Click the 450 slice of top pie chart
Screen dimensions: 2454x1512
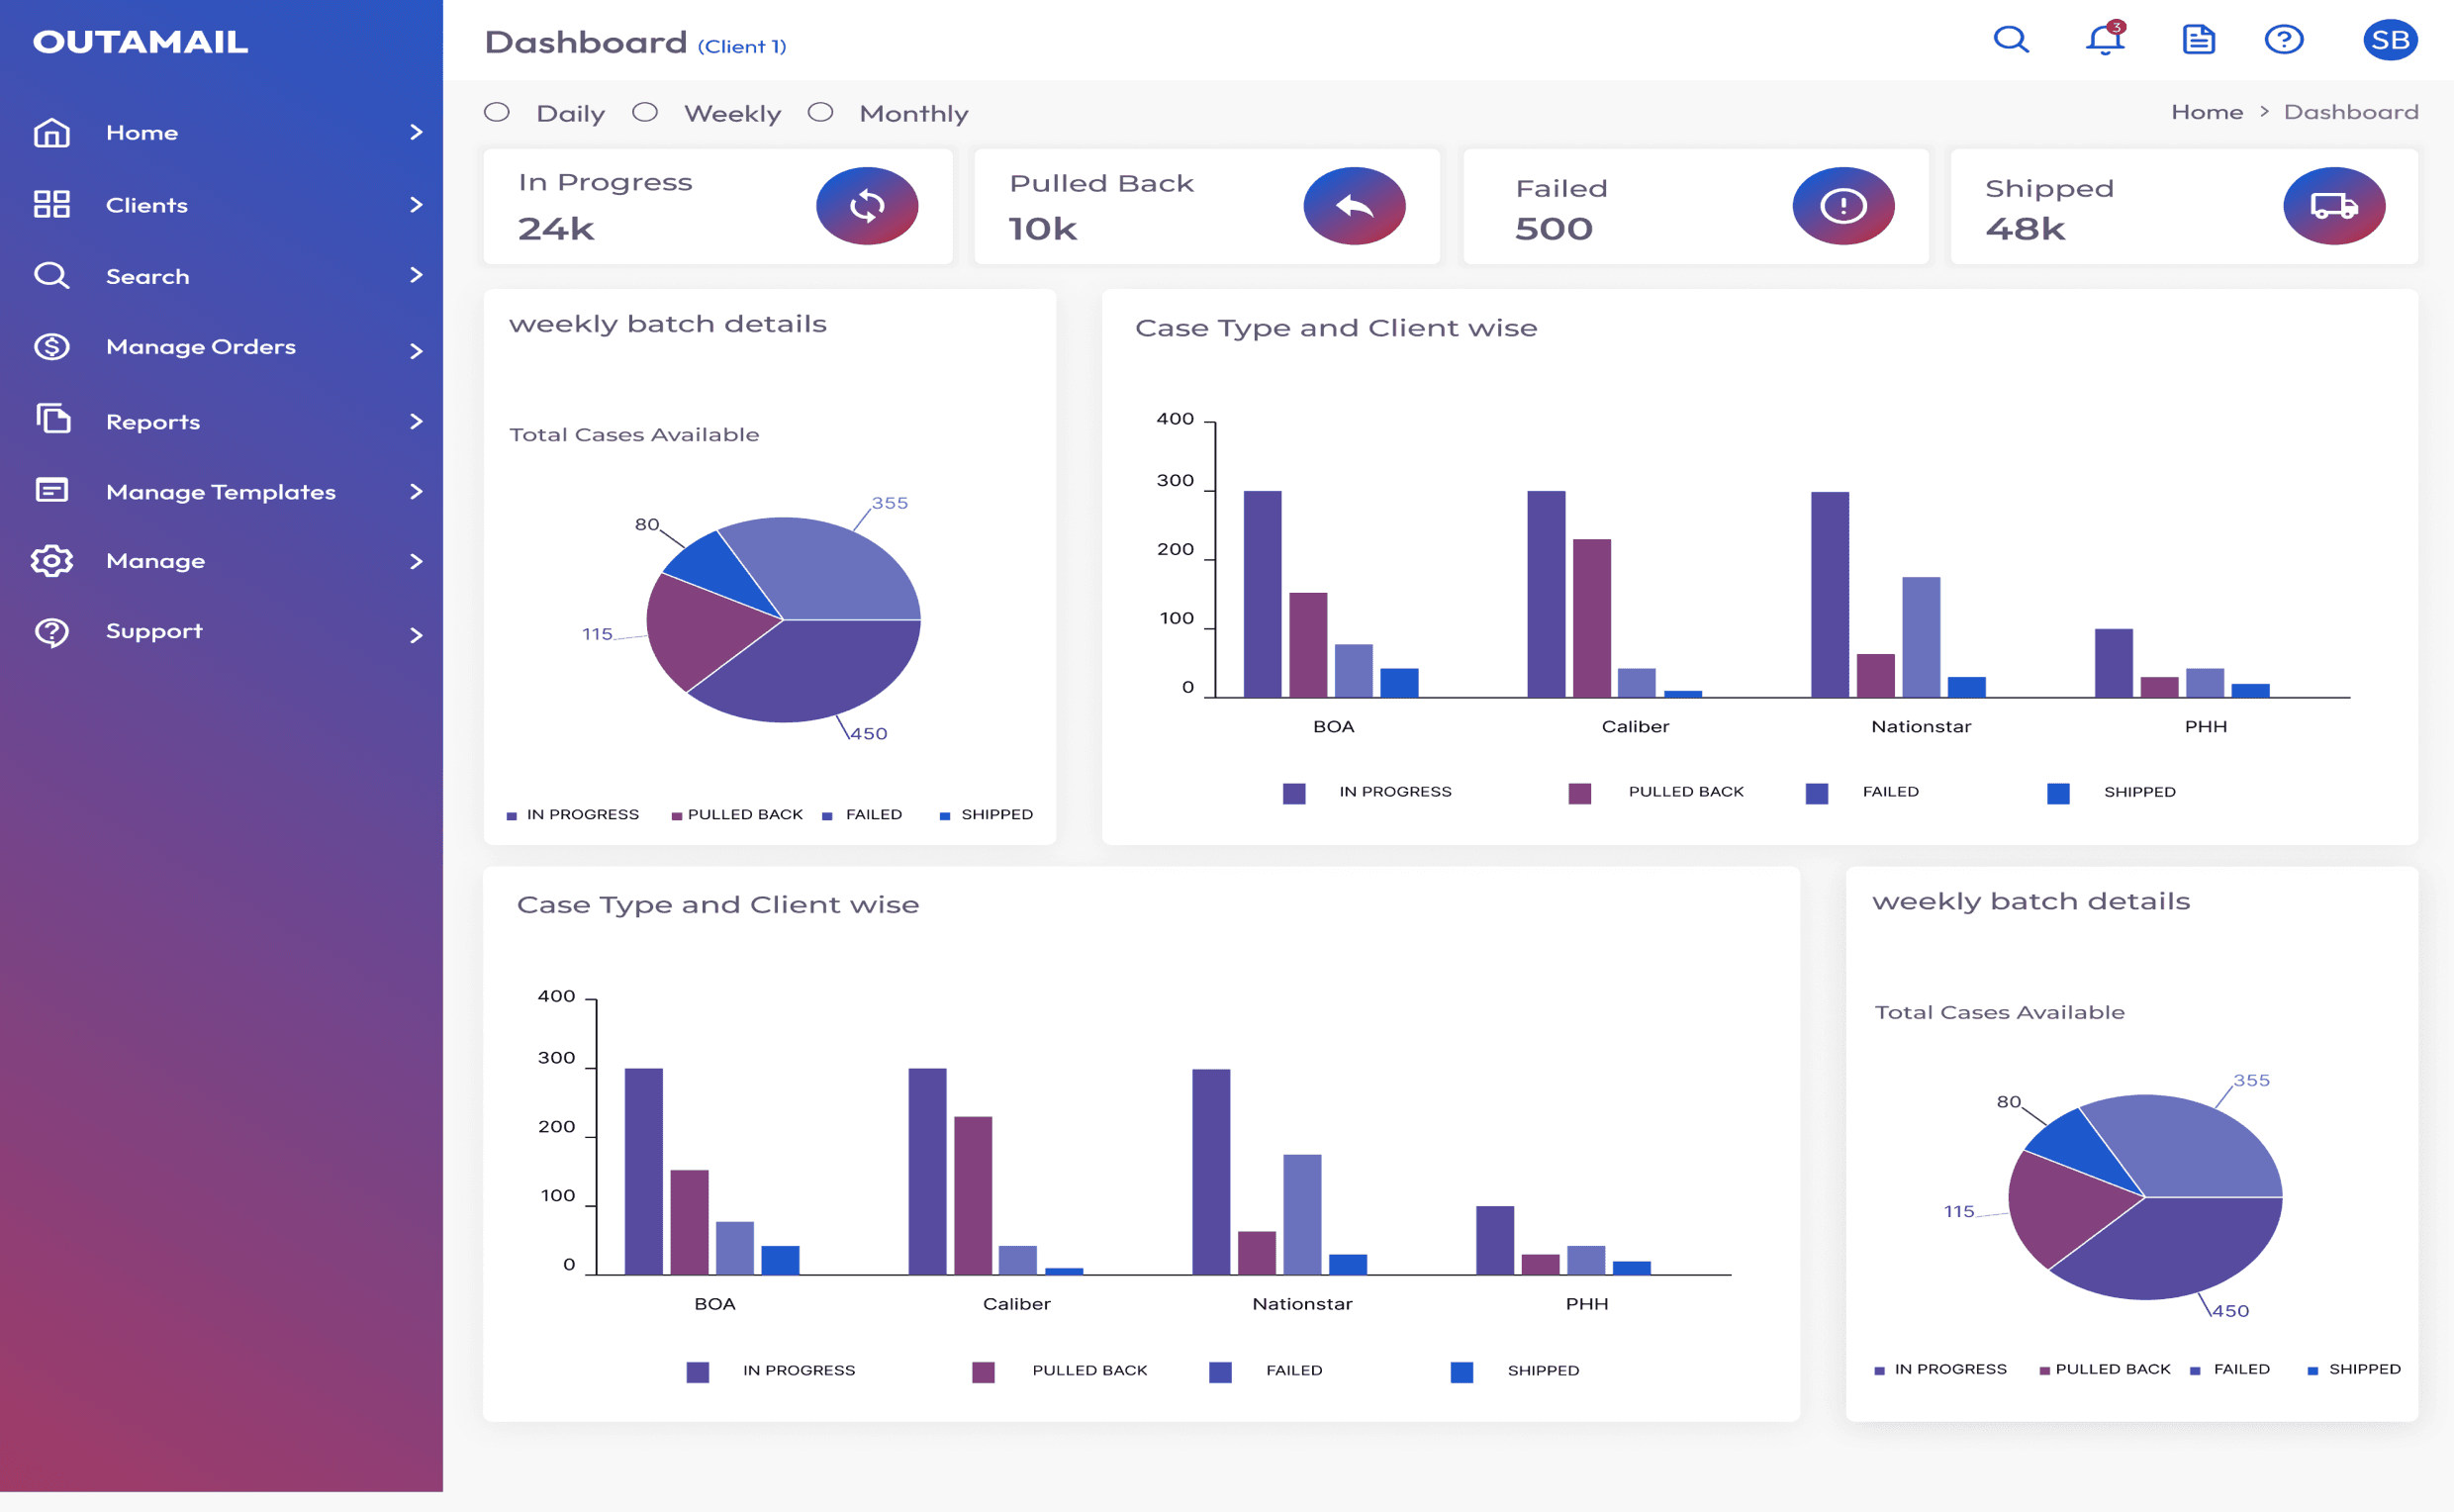[810, 675]
